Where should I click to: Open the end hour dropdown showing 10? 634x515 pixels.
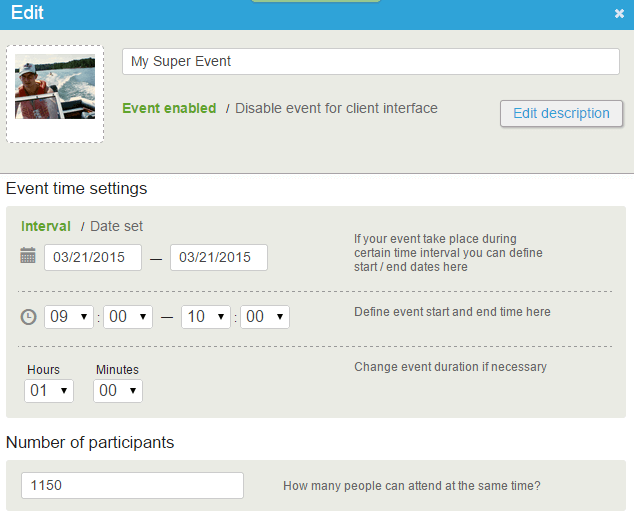(x=206, y=317)
